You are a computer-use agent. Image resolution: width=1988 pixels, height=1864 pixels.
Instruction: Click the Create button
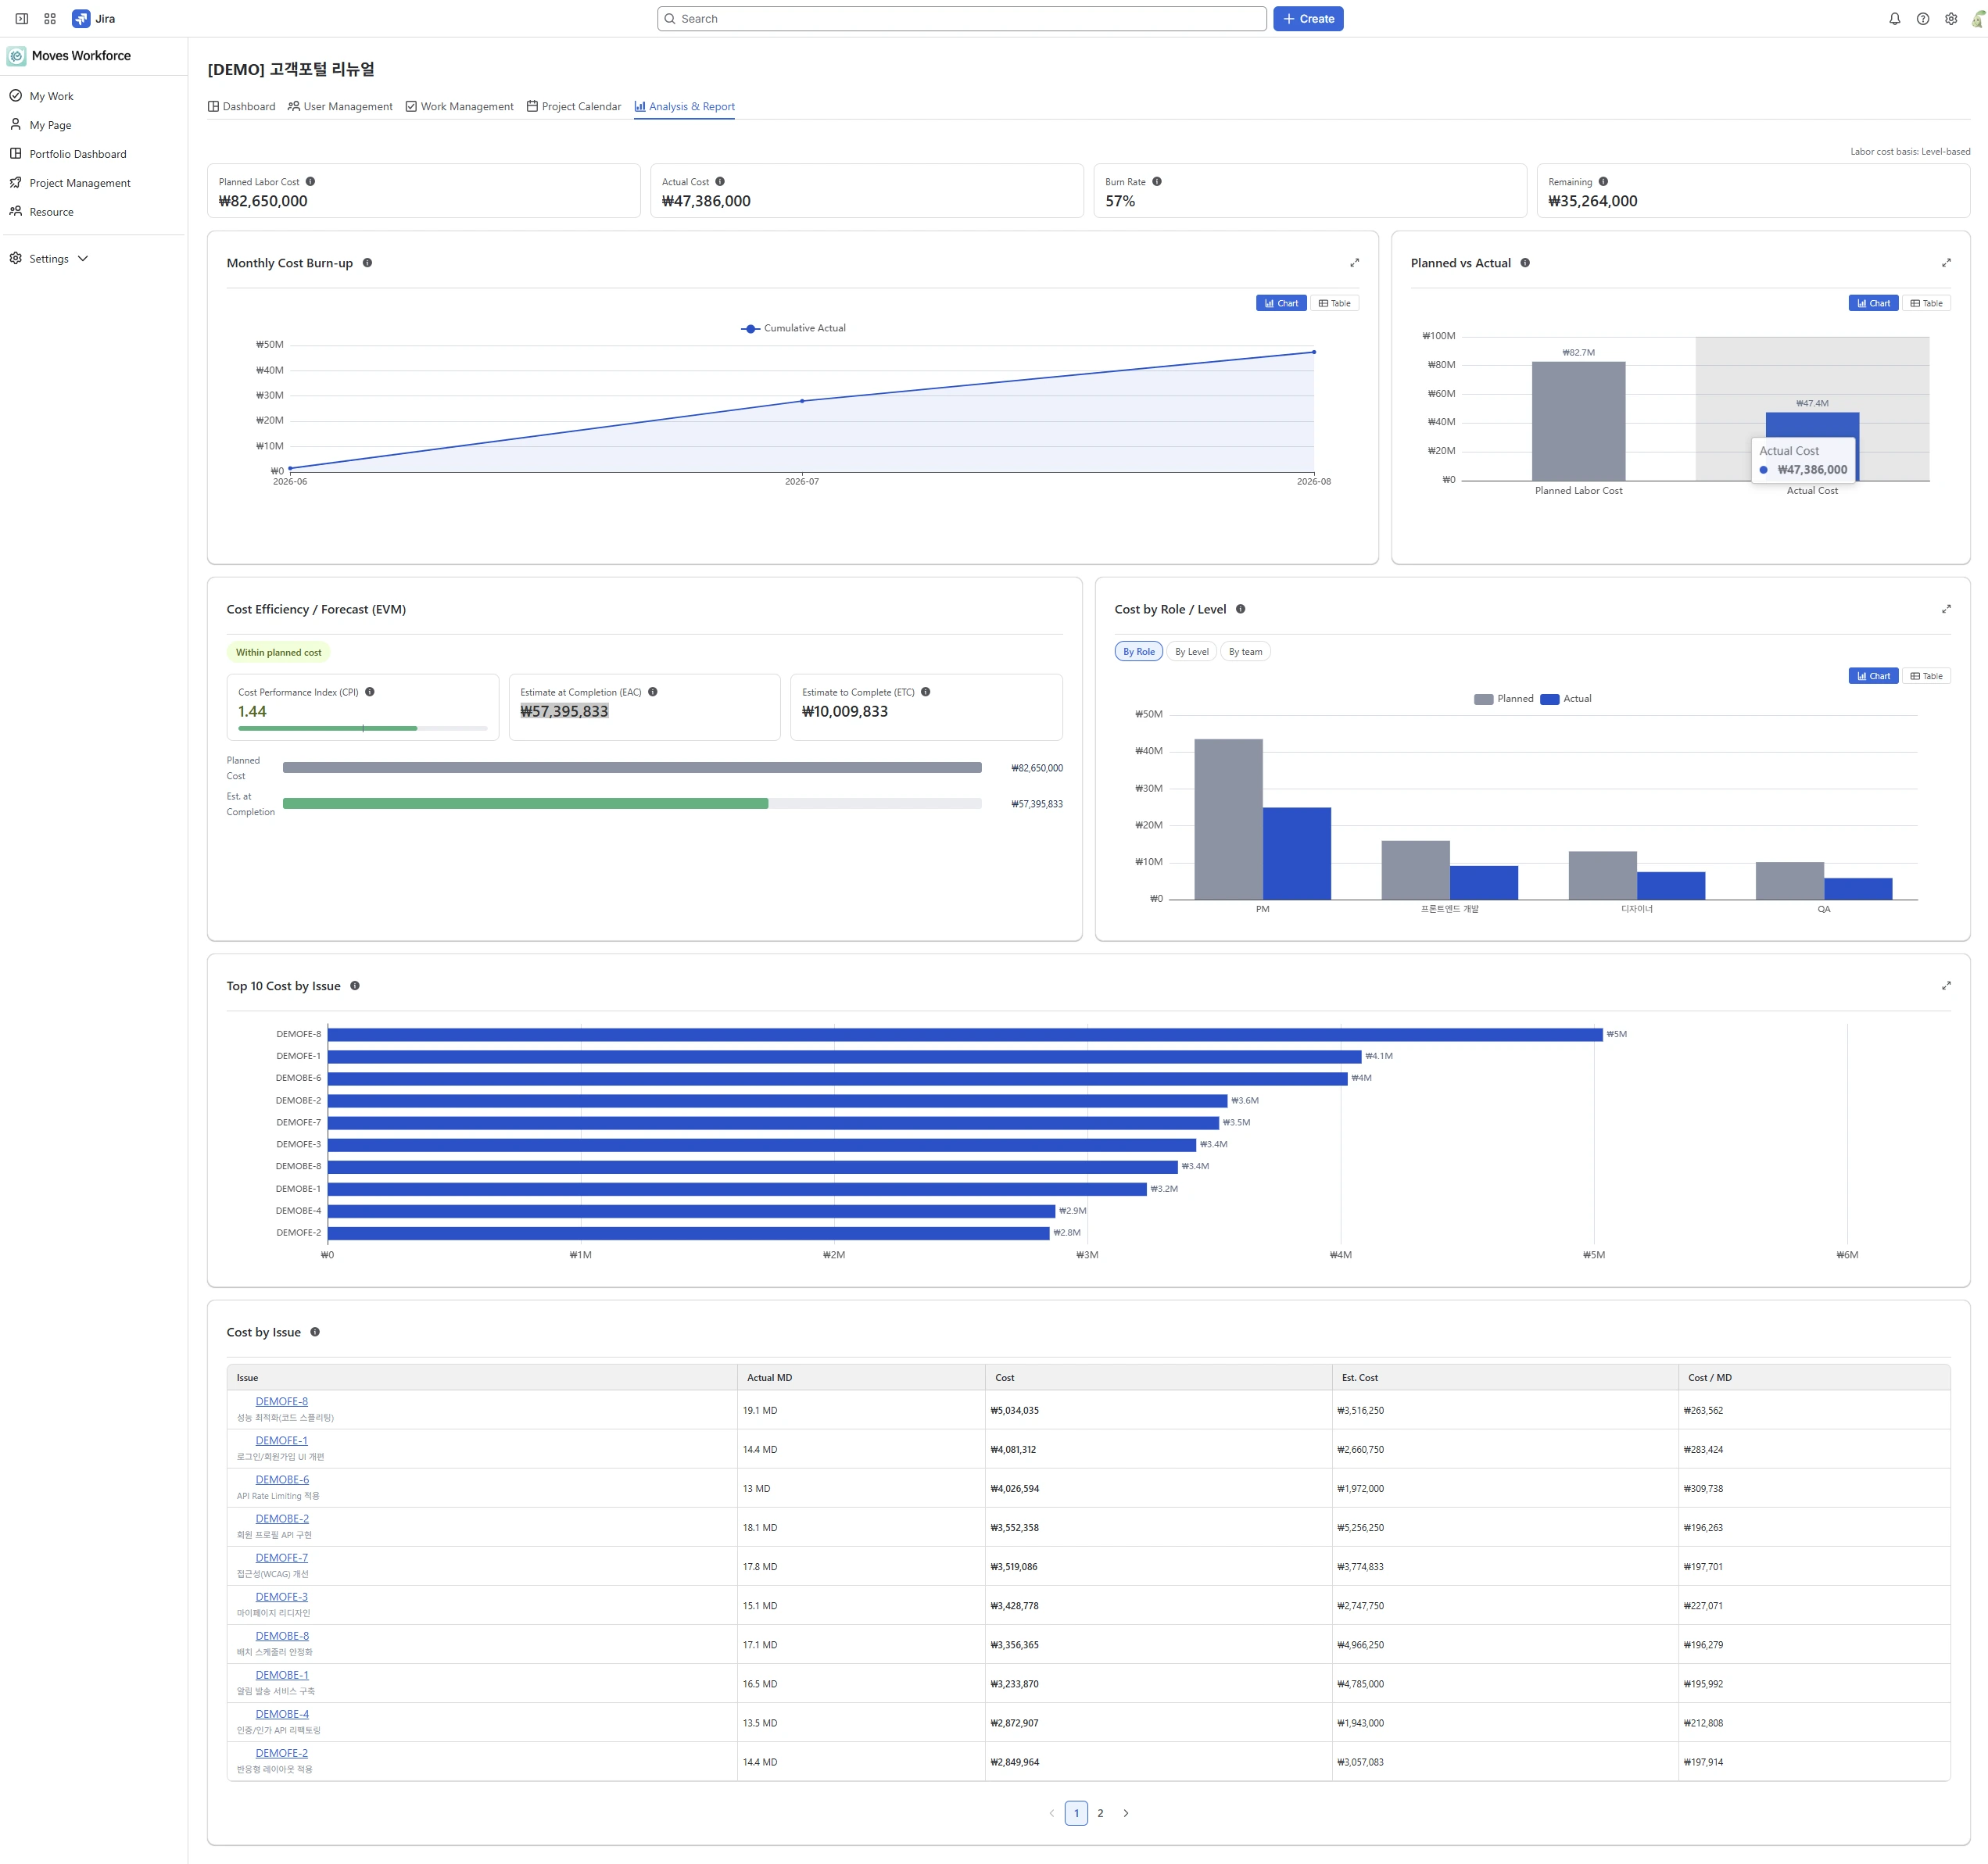(1308, 19)
